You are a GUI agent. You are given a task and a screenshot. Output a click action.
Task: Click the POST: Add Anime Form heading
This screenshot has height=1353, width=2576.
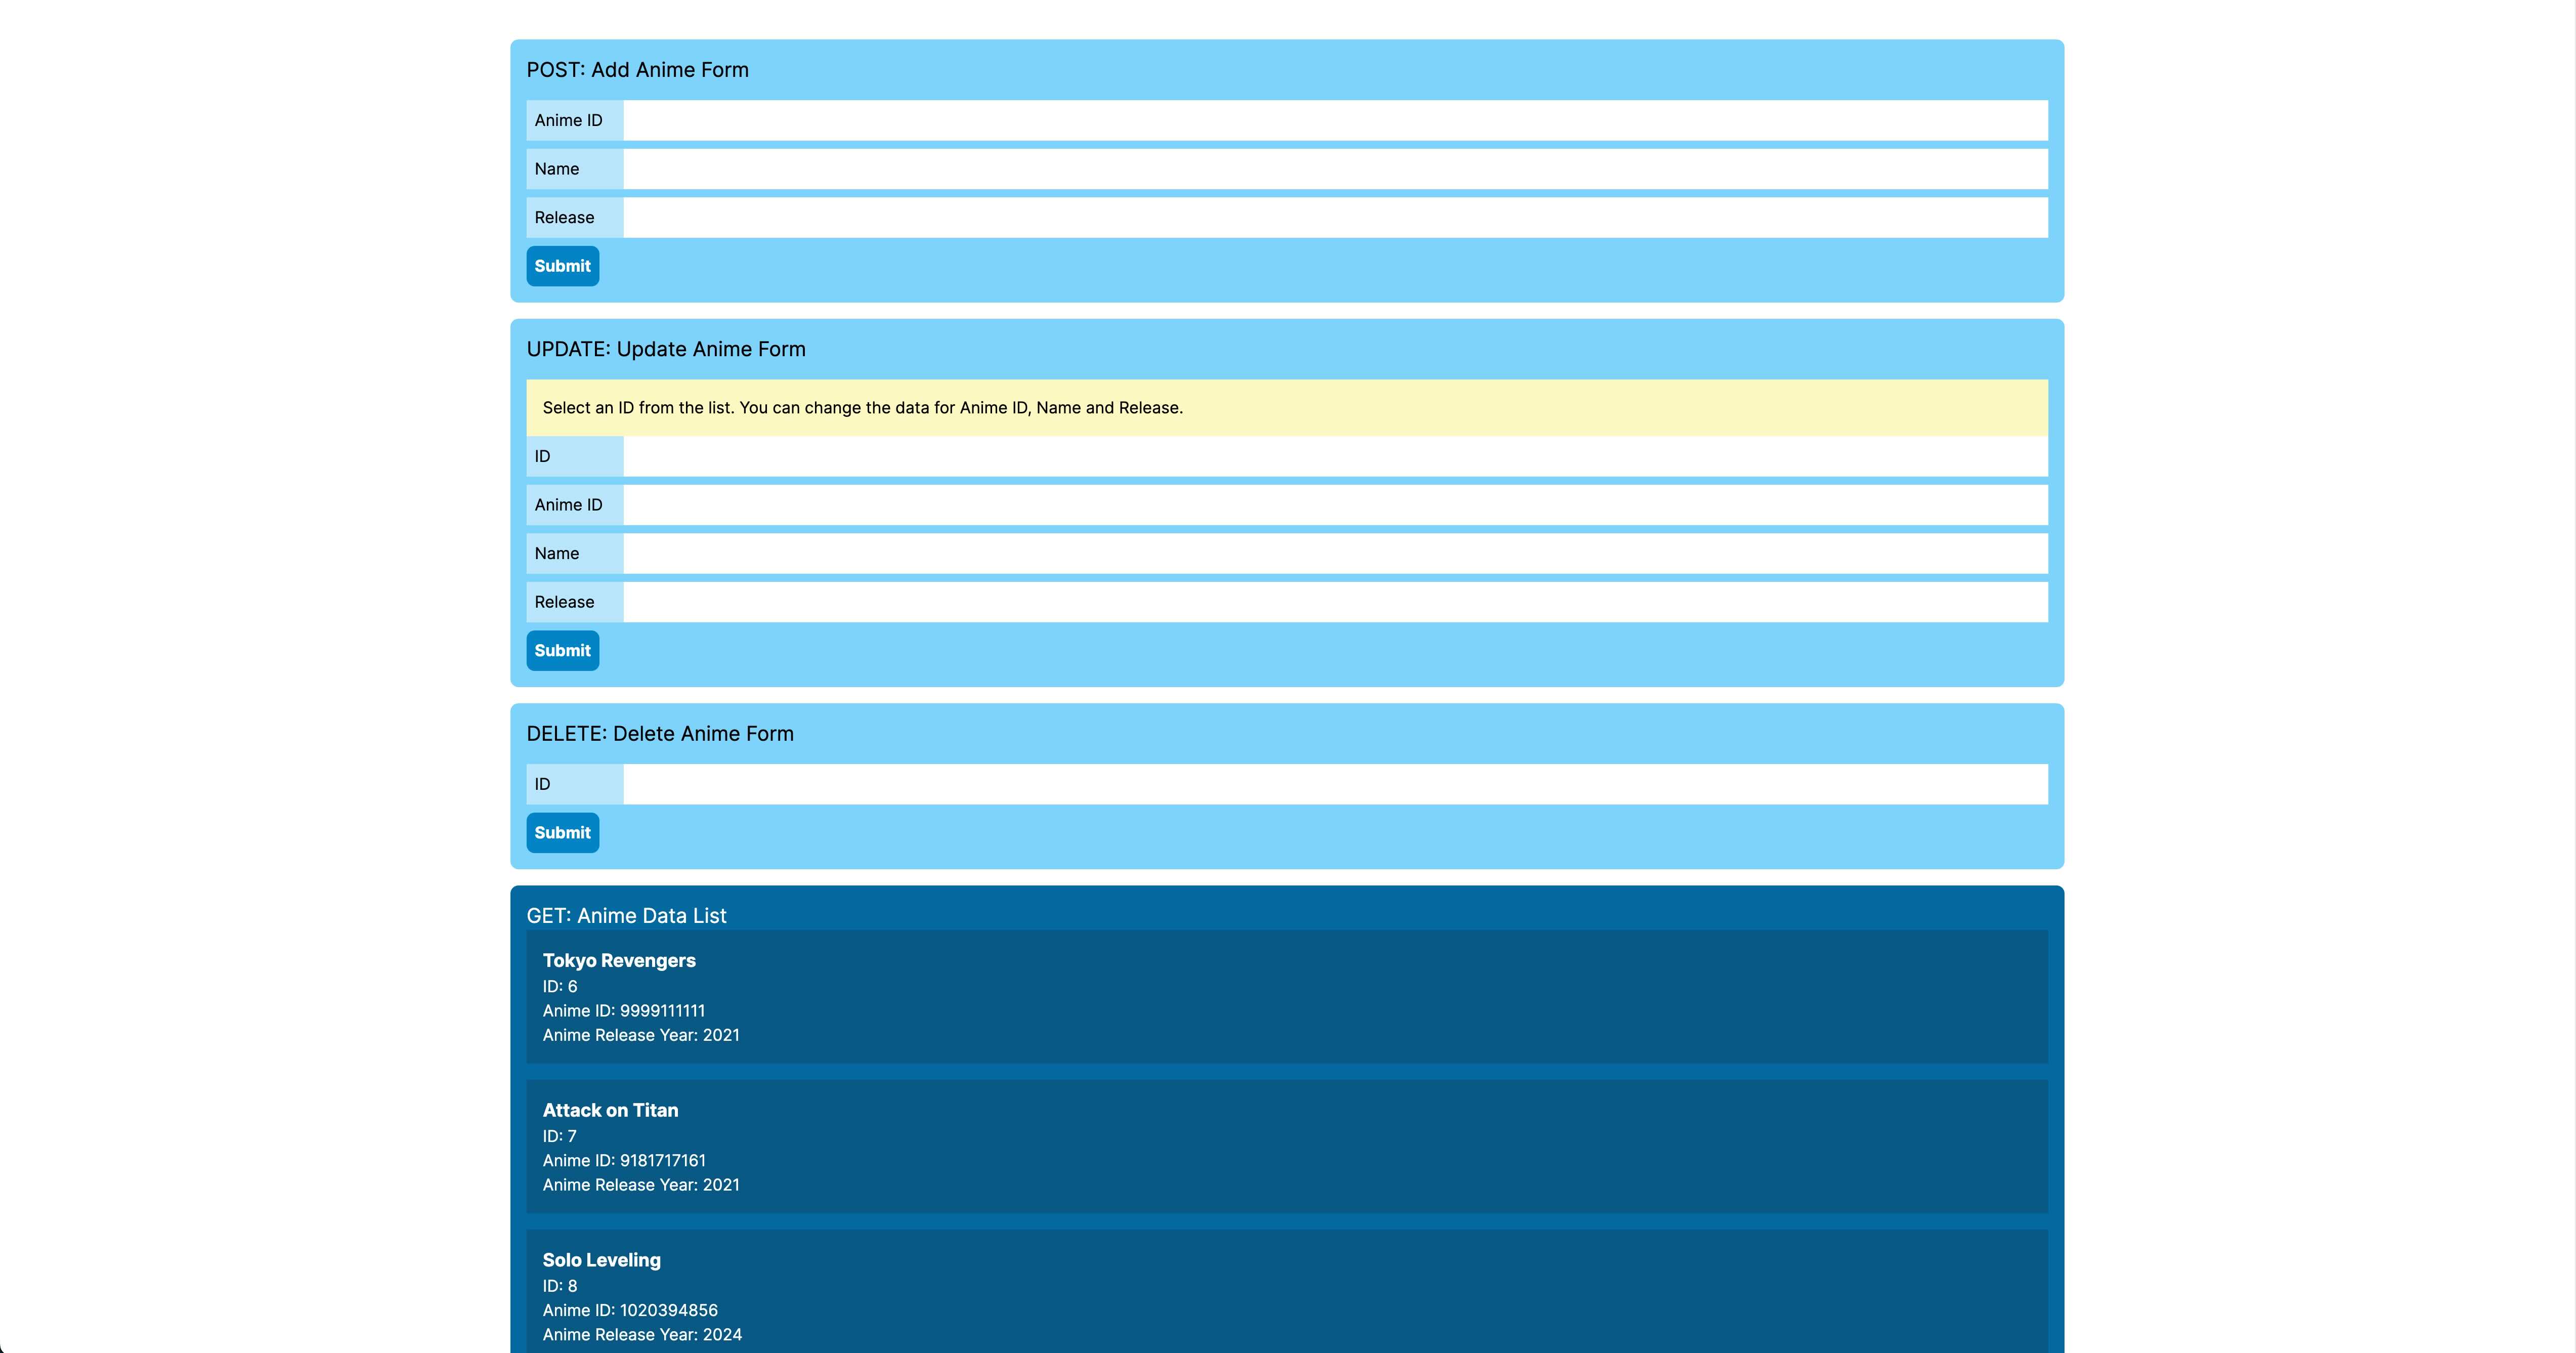point(637,70)
